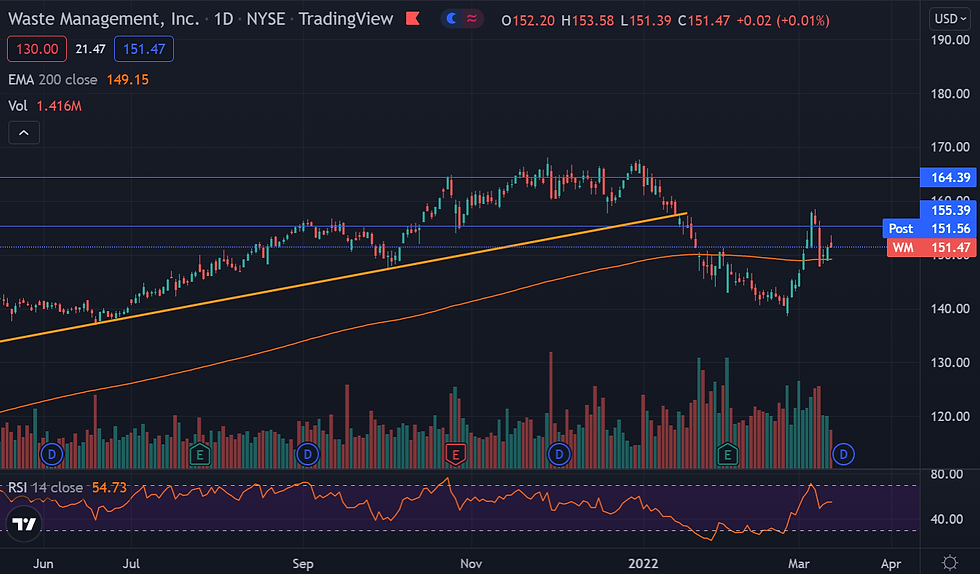Image resolution: width=980 pixels, height=574 pixels.
Task: Click the approximately-equal indicator icon in pill
Action: 472,19
